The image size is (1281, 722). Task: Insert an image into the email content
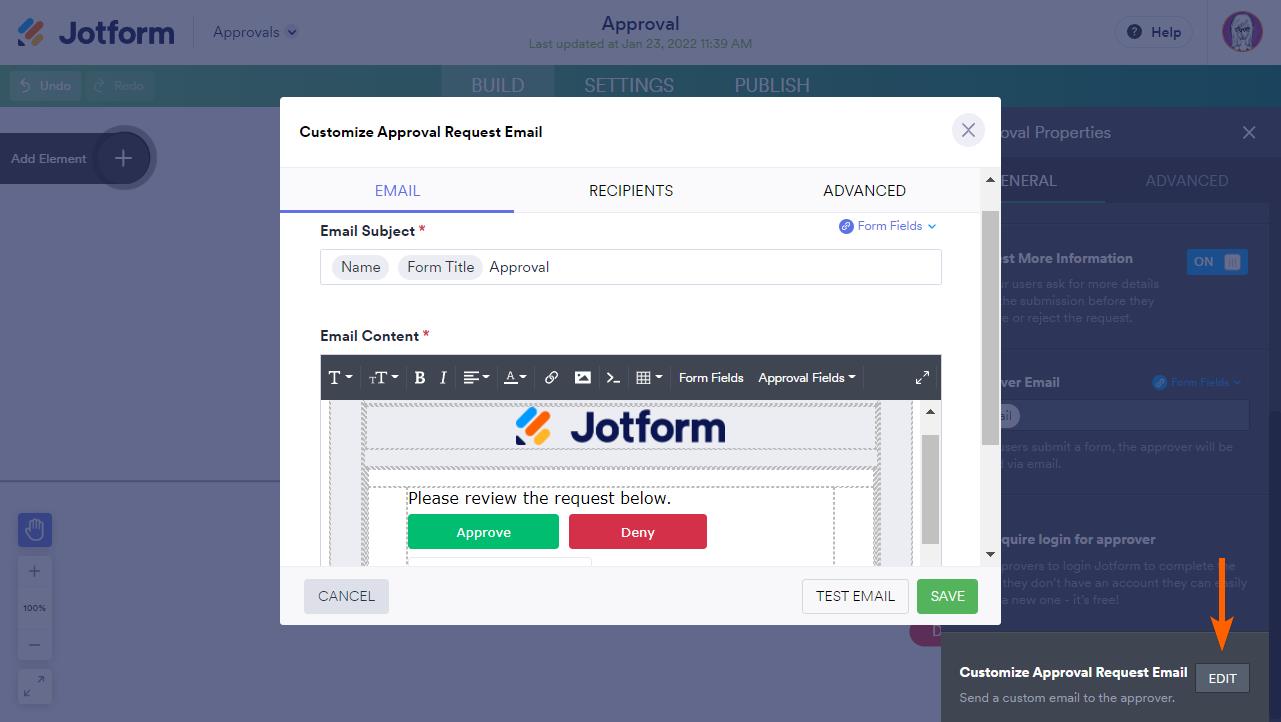click(582, 377)
